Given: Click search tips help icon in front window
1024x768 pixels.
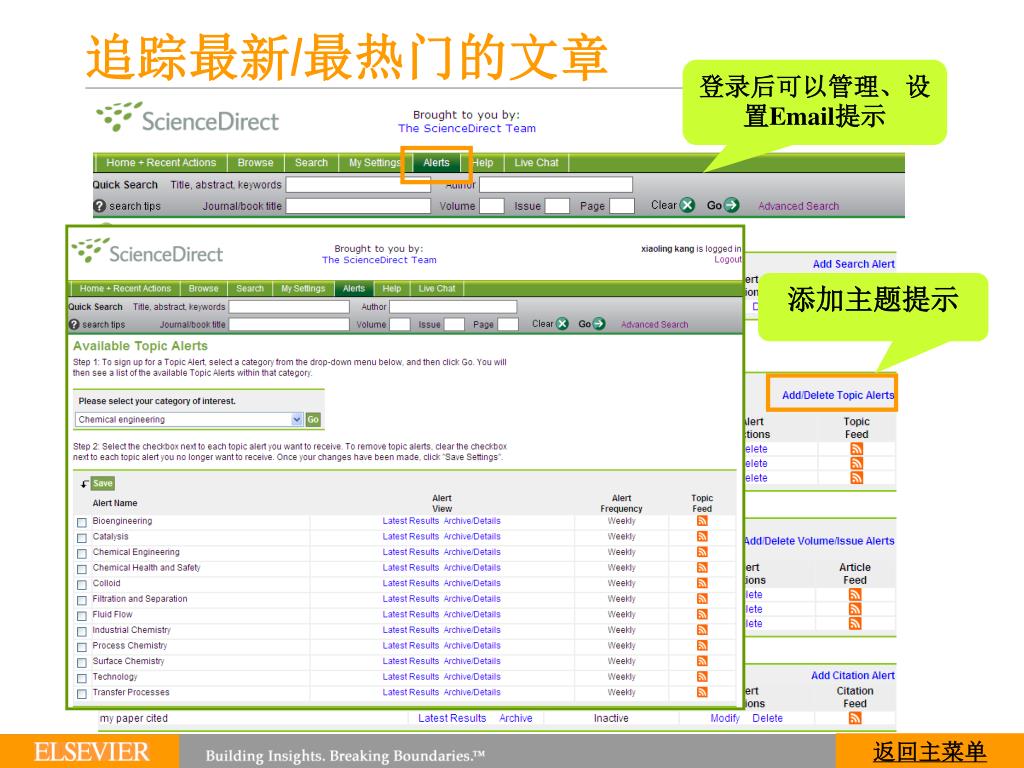Looking at the screenshot, I should (x=74, y=324).
